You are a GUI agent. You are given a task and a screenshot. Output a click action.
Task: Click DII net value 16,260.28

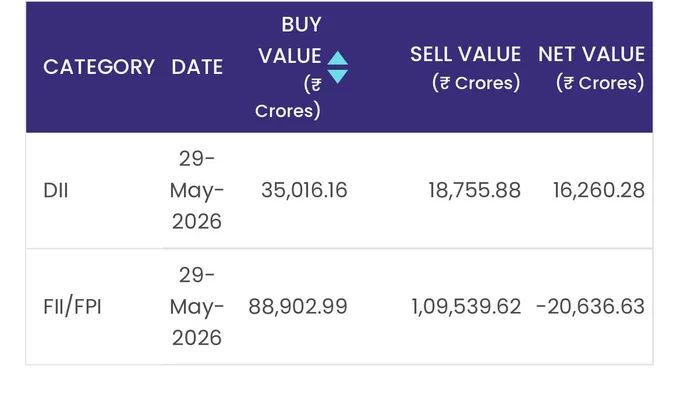[599, 191]
